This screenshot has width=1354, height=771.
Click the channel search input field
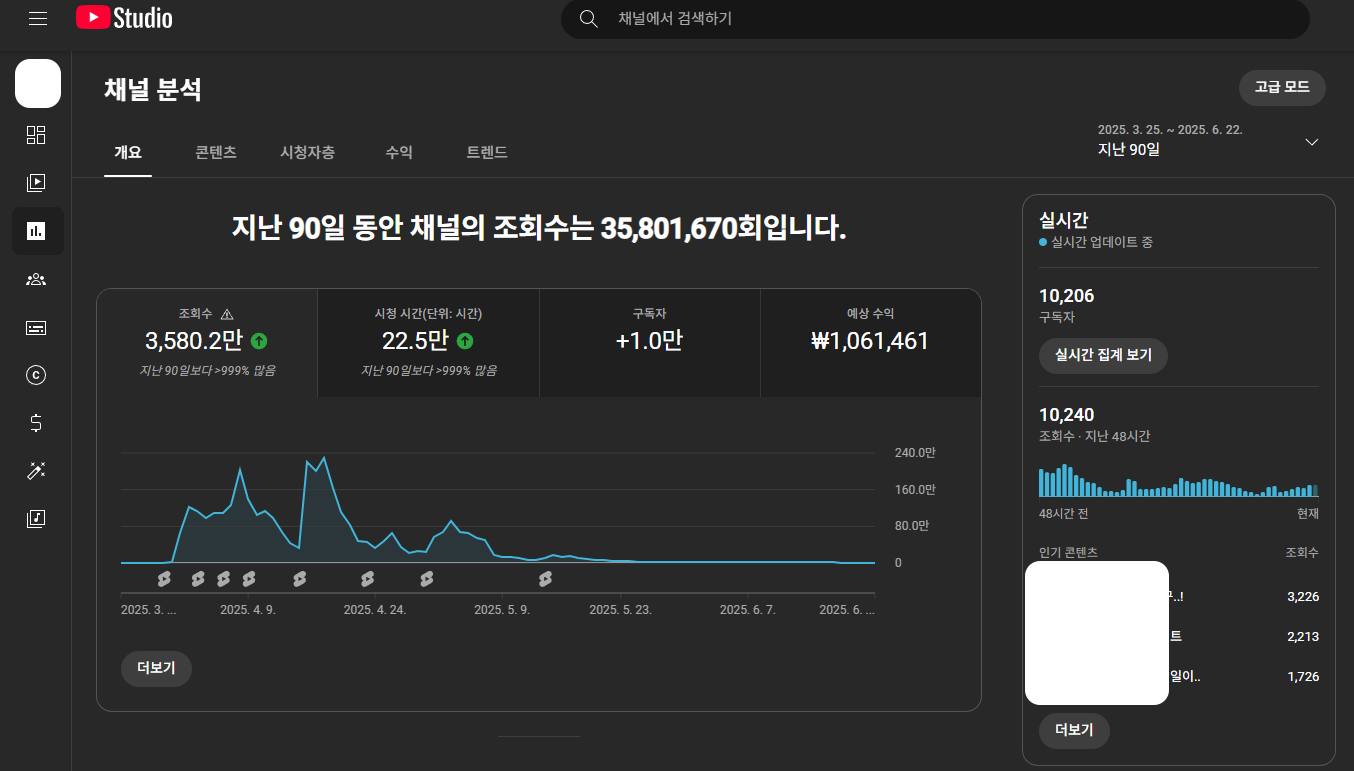click(935, 19)
